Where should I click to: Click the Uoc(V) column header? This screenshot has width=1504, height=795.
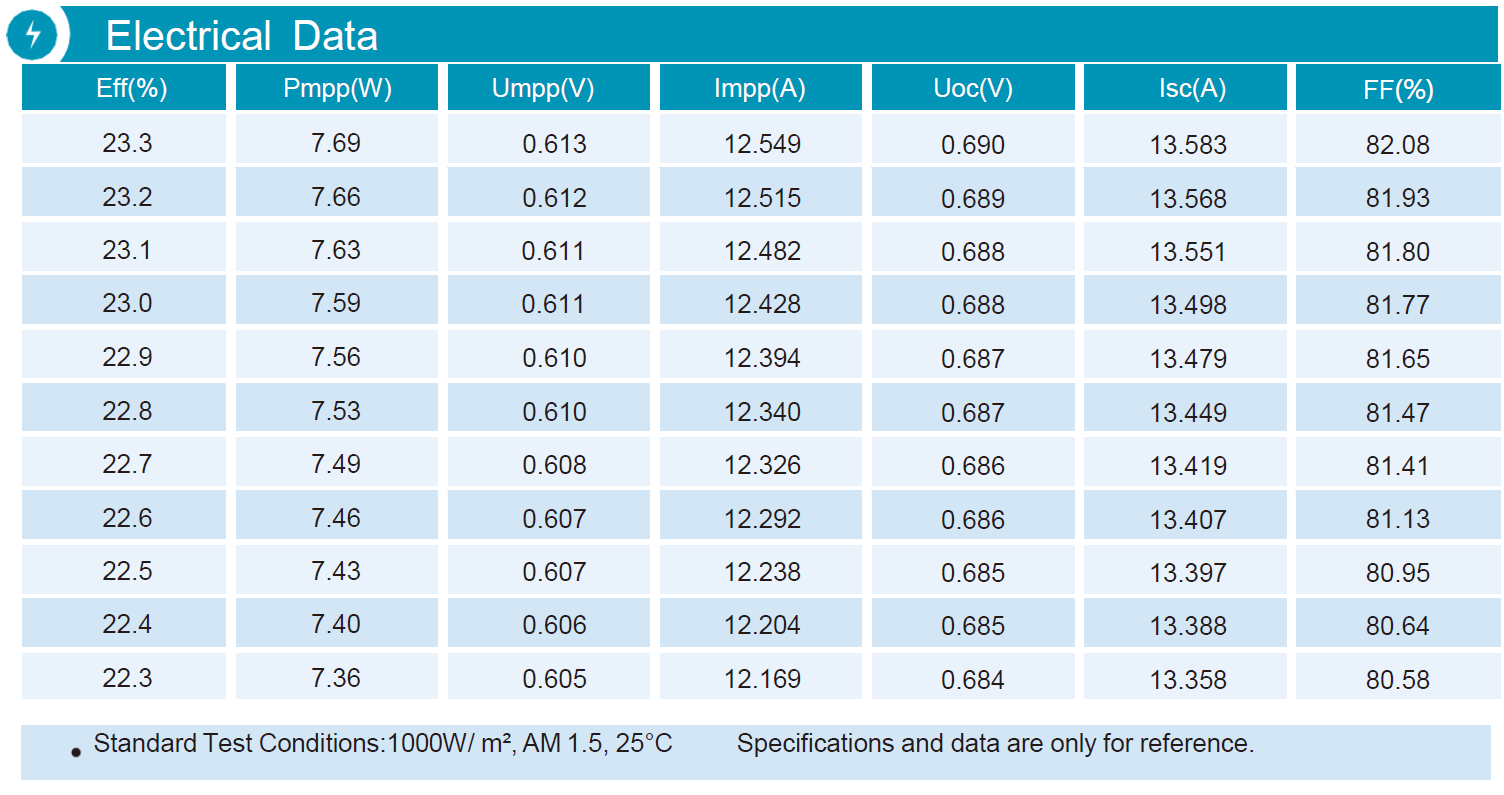(x=973, y=88)
